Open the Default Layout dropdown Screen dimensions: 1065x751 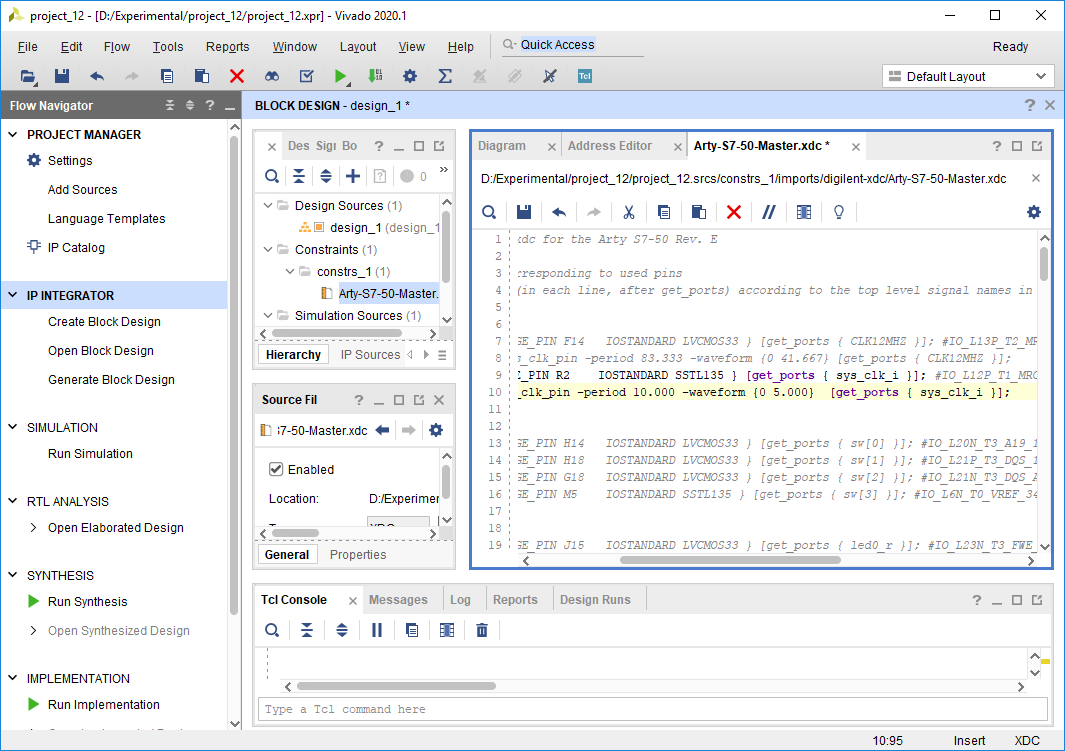click(968, 77)
